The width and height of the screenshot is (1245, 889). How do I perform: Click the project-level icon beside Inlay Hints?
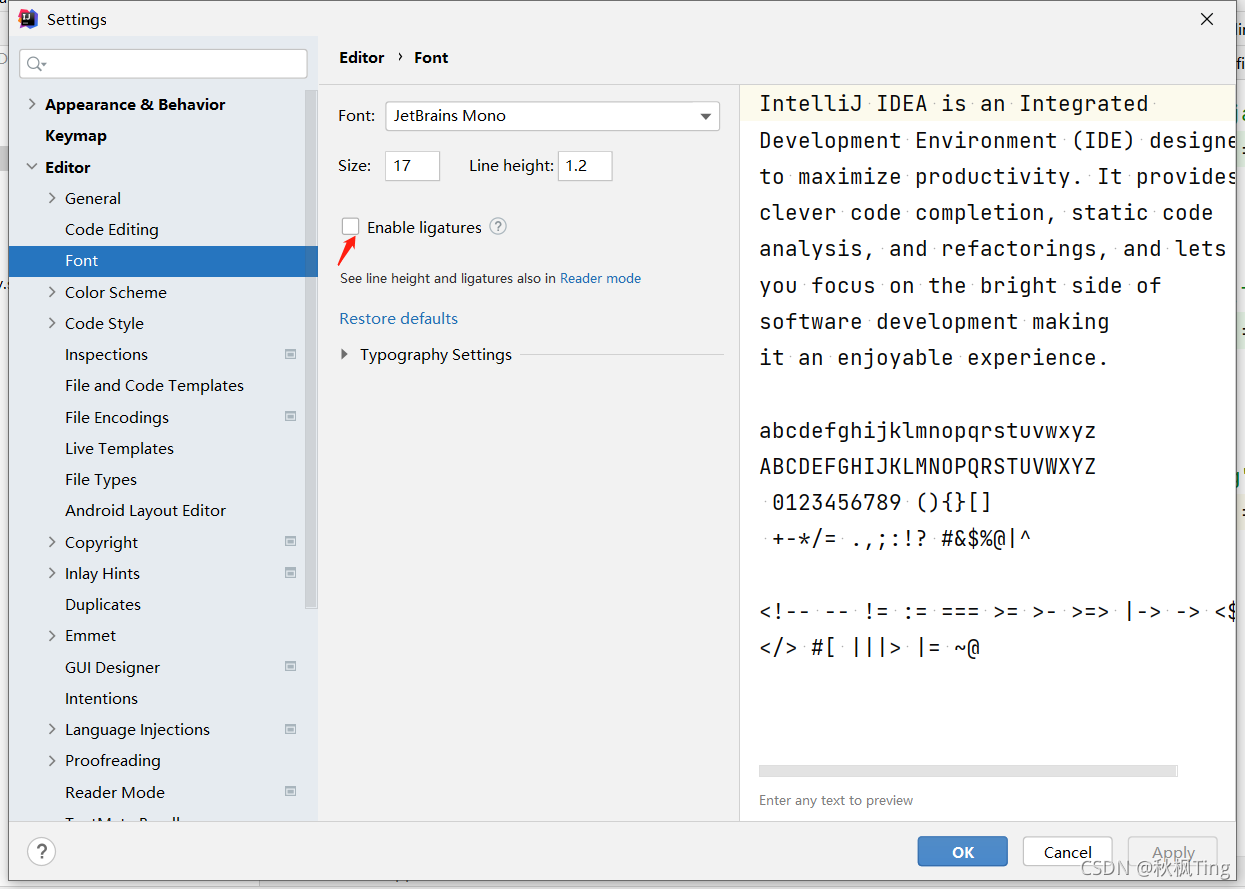[x=290, y=573]
